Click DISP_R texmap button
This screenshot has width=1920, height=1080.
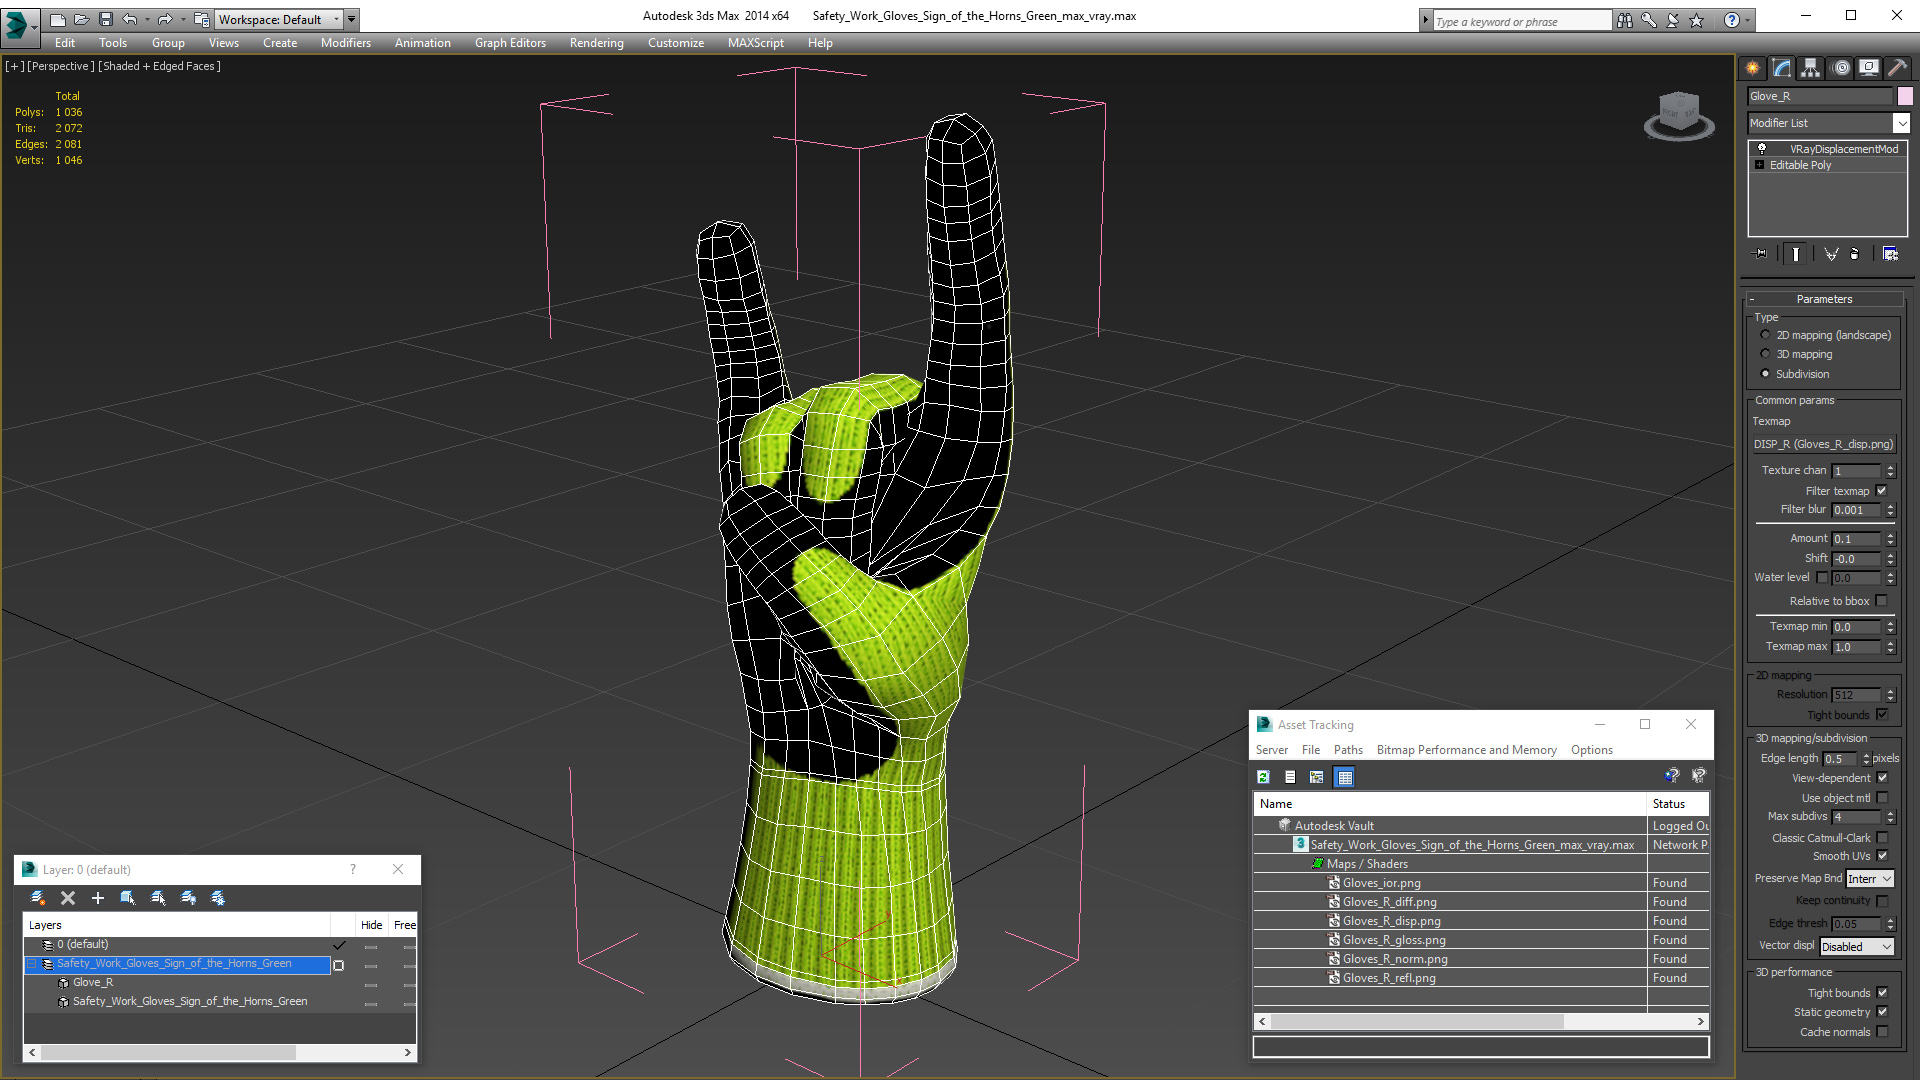[1823, 444]
